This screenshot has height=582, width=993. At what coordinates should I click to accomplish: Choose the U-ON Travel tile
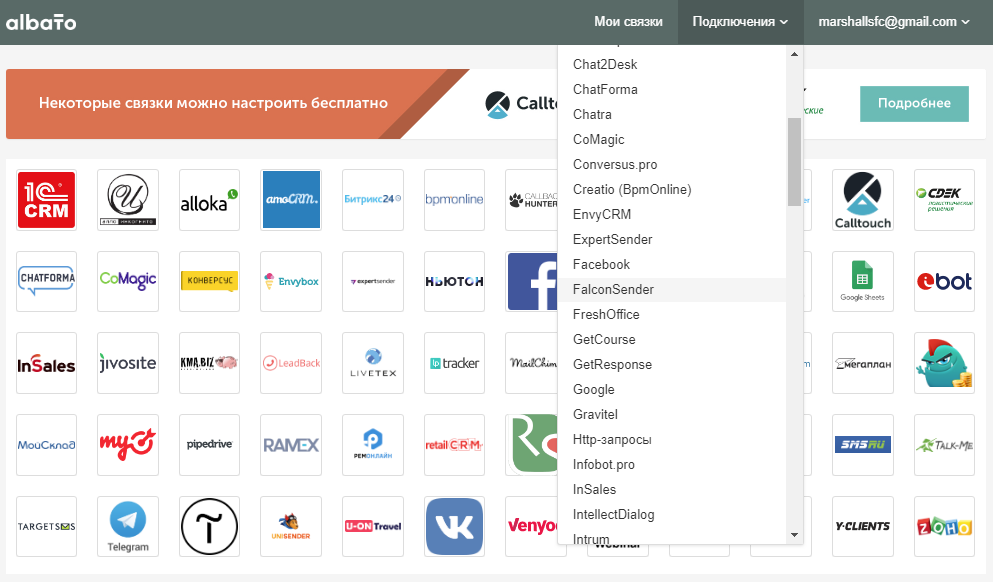point(373,527)
